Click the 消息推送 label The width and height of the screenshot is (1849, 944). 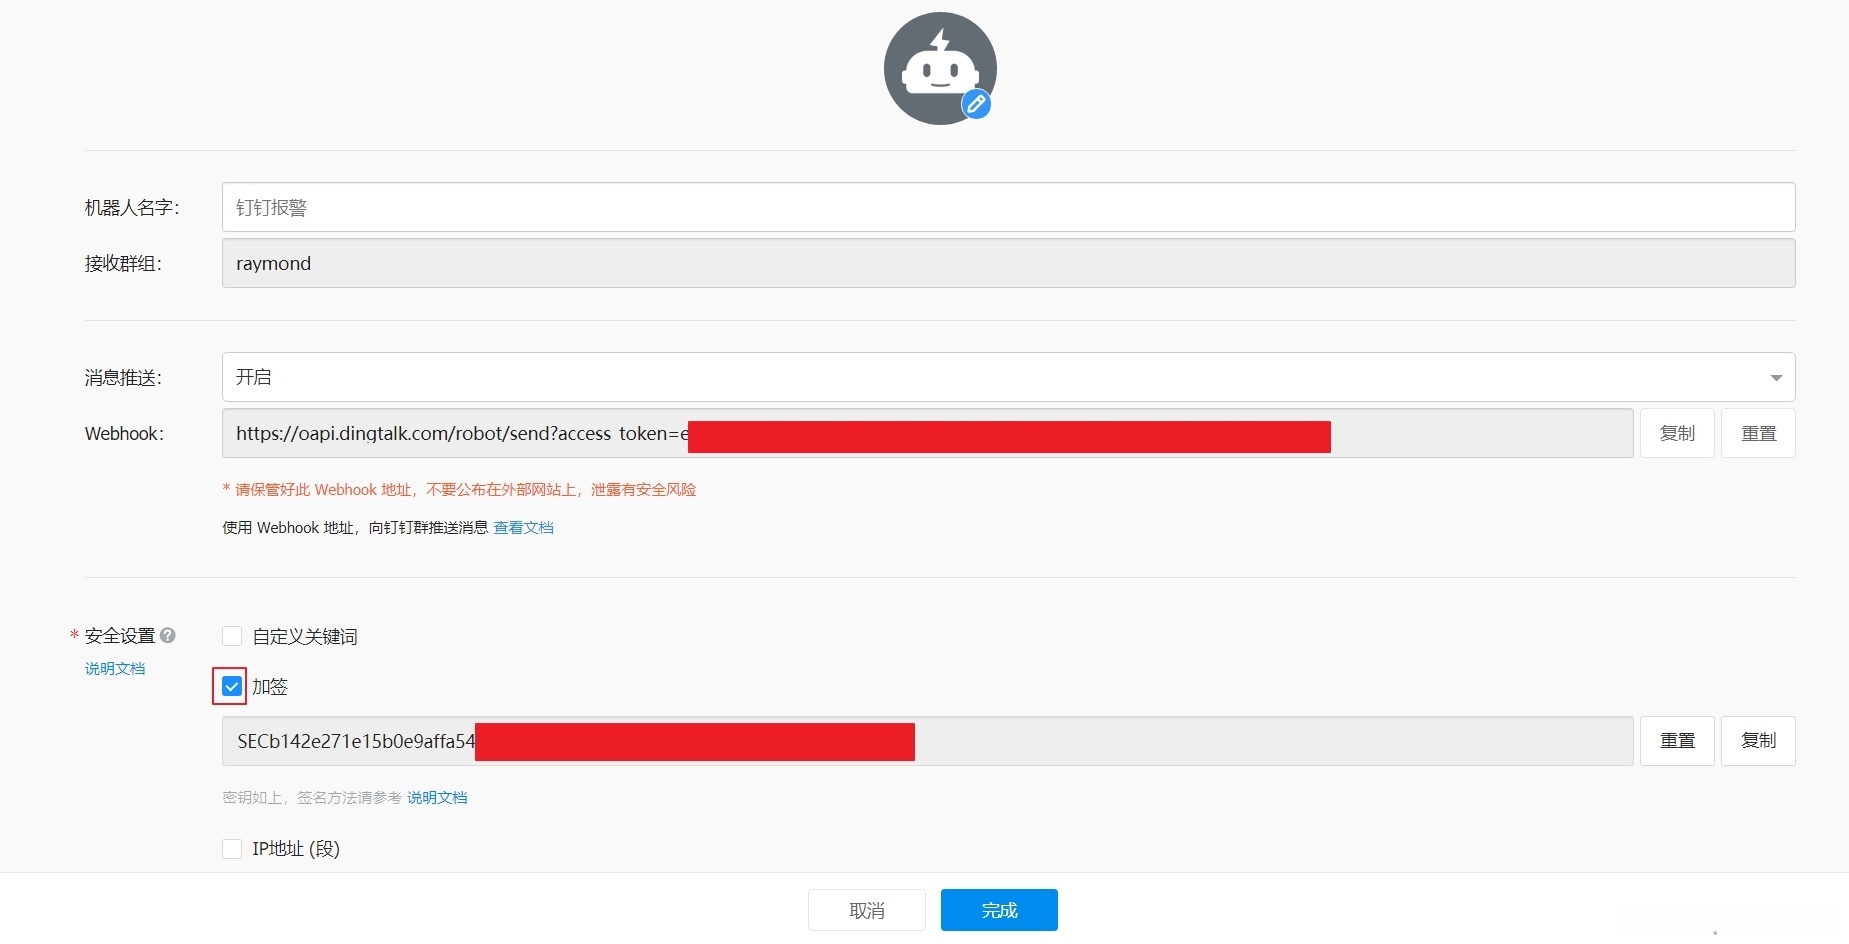pyautogui.click(x=123, y=378)
